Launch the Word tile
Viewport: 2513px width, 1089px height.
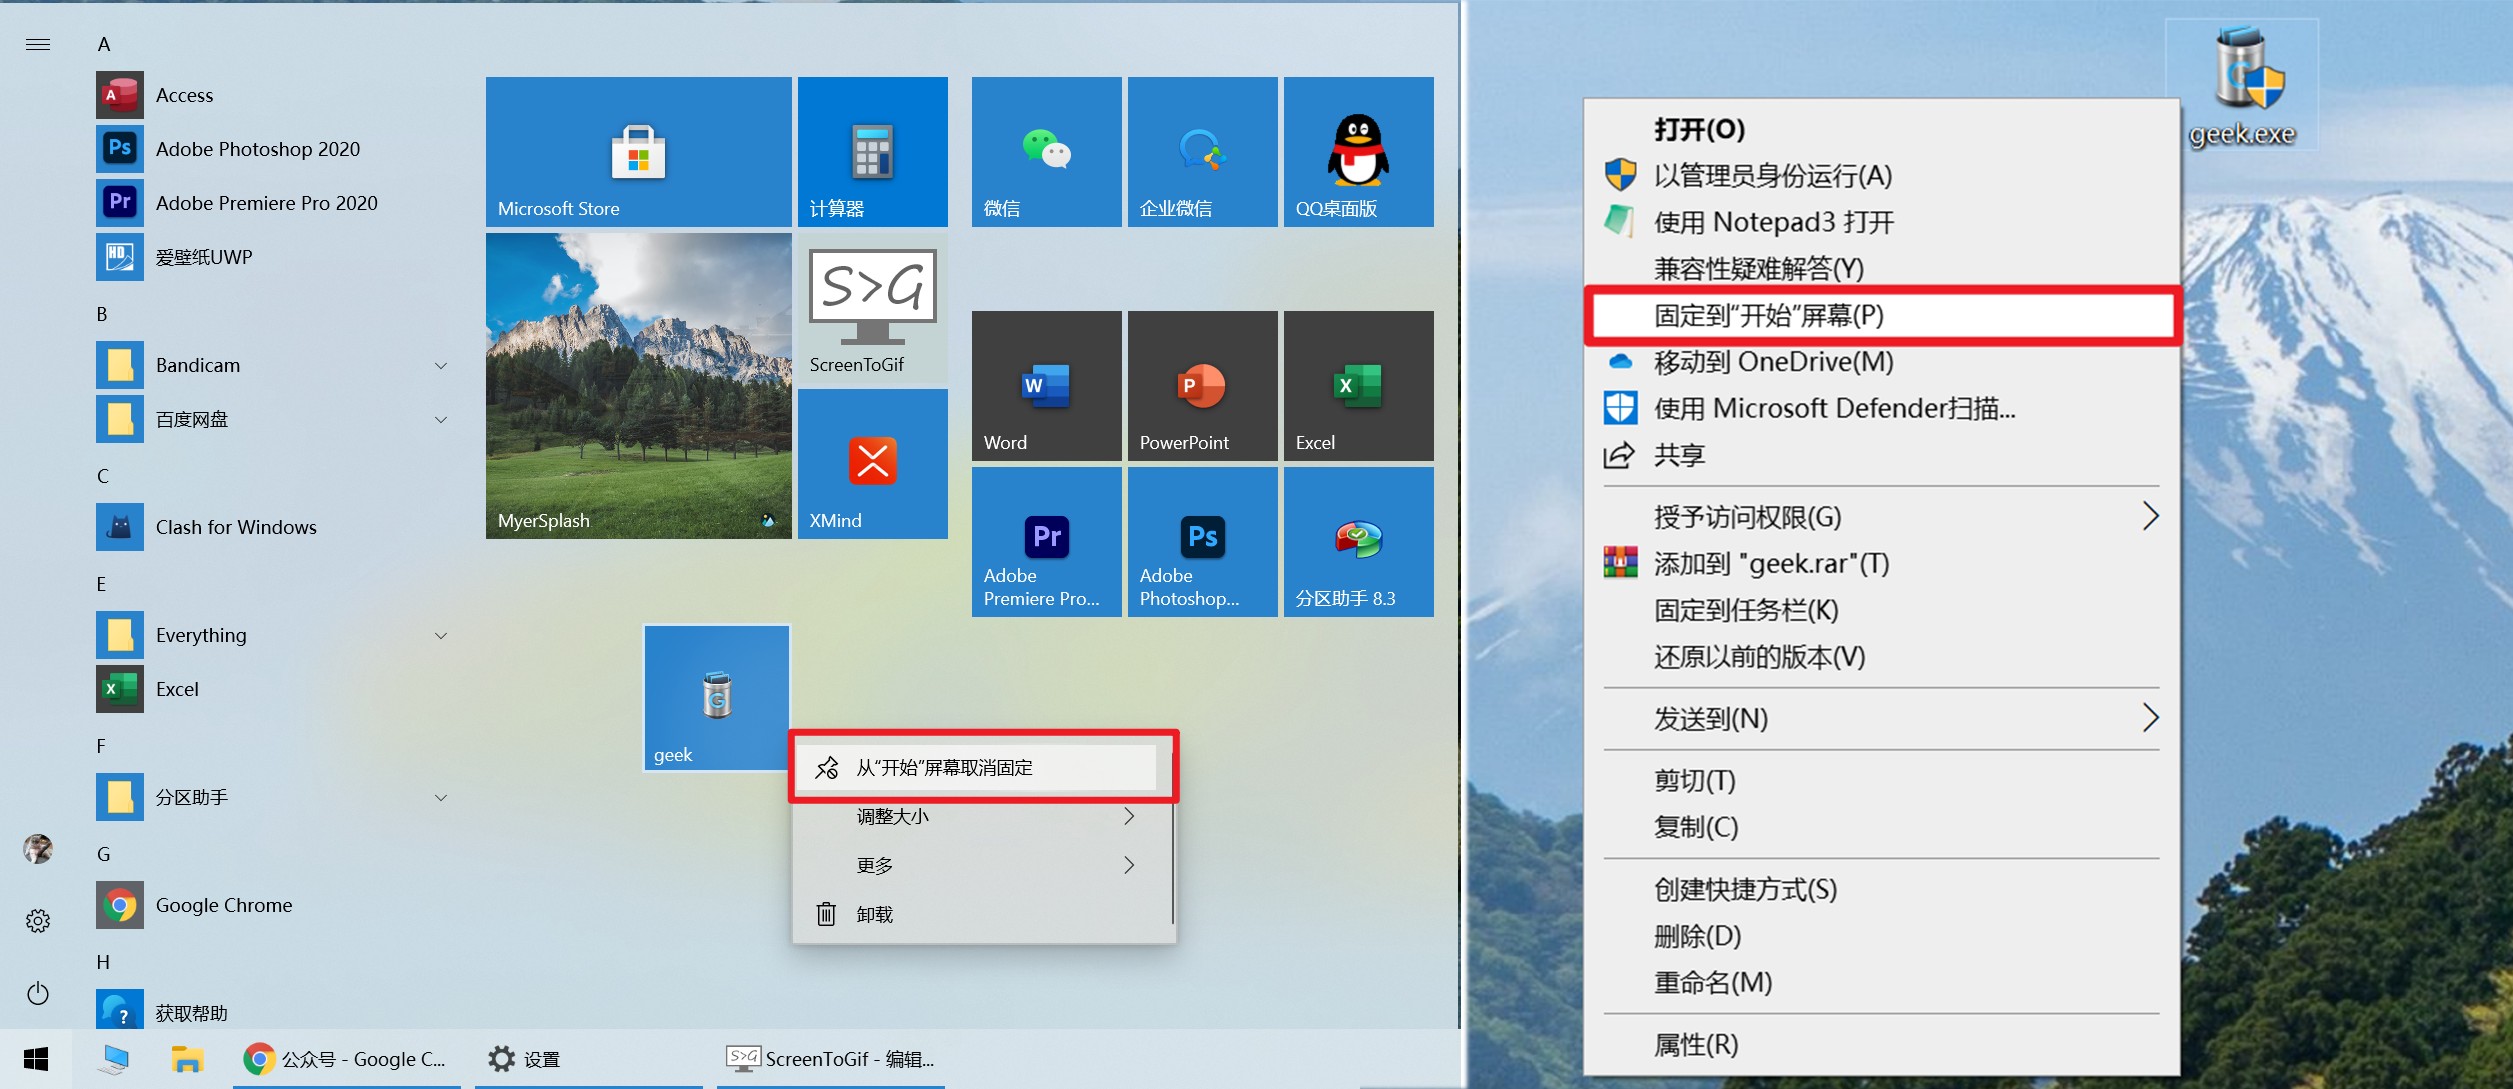pyautogui.click(x=1046, y=386)
